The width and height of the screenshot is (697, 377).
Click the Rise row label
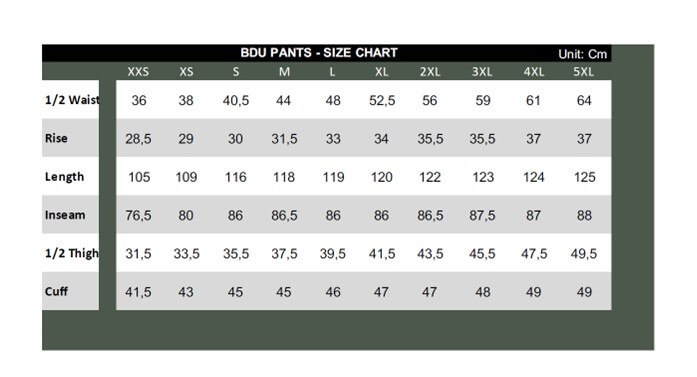tap(56, 138)
